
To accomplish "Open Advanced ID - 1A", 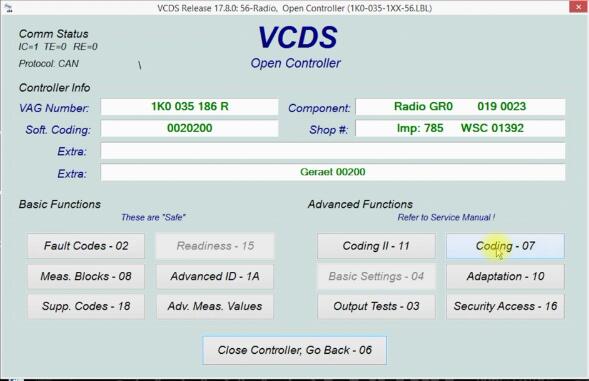I will (x=215, y=277).
